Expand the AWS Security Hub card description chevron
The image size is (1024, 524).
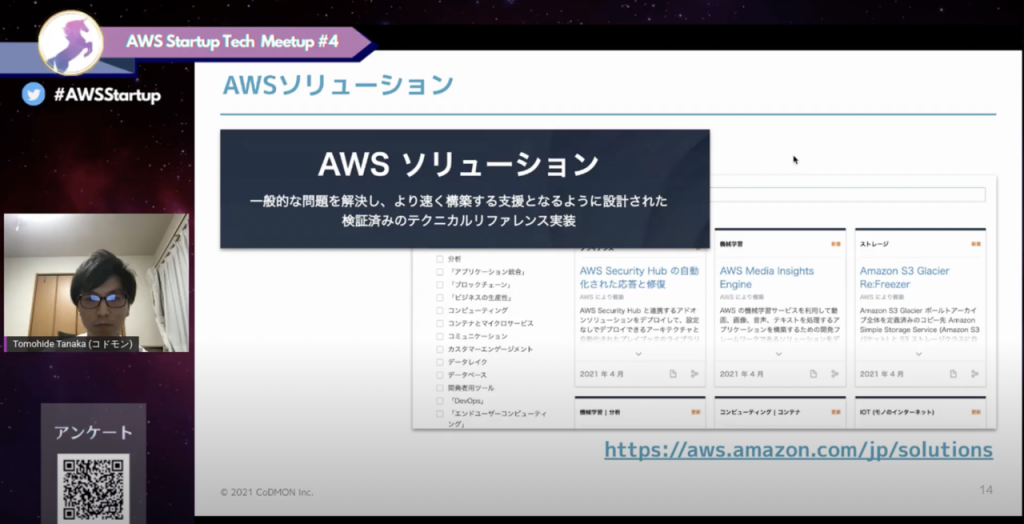(x=639, y=354)
